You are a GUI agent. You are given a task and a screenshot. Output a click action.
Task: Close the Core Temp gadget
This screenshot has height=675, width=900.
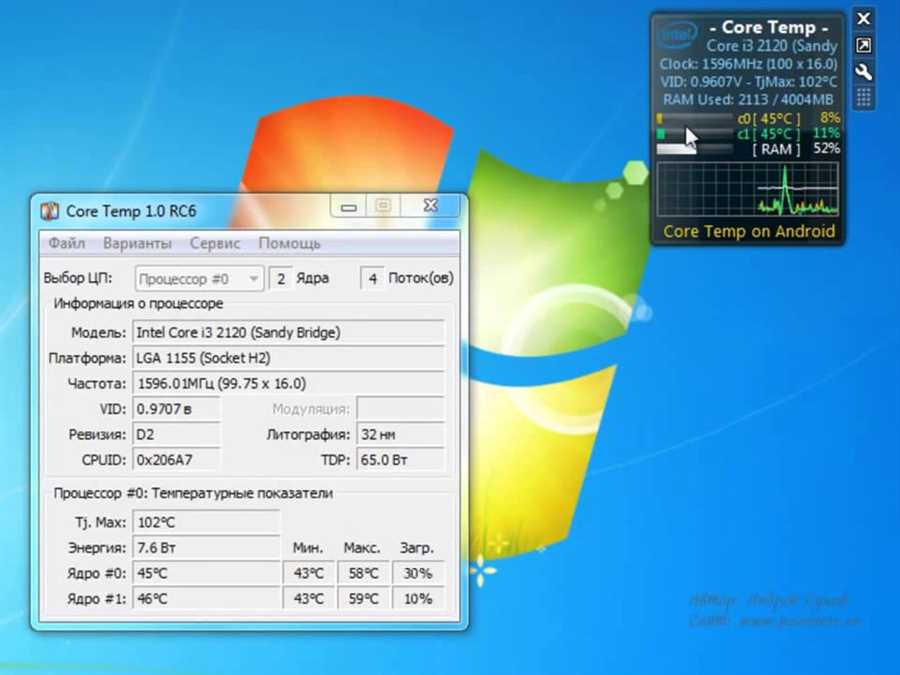pos(863,19)
